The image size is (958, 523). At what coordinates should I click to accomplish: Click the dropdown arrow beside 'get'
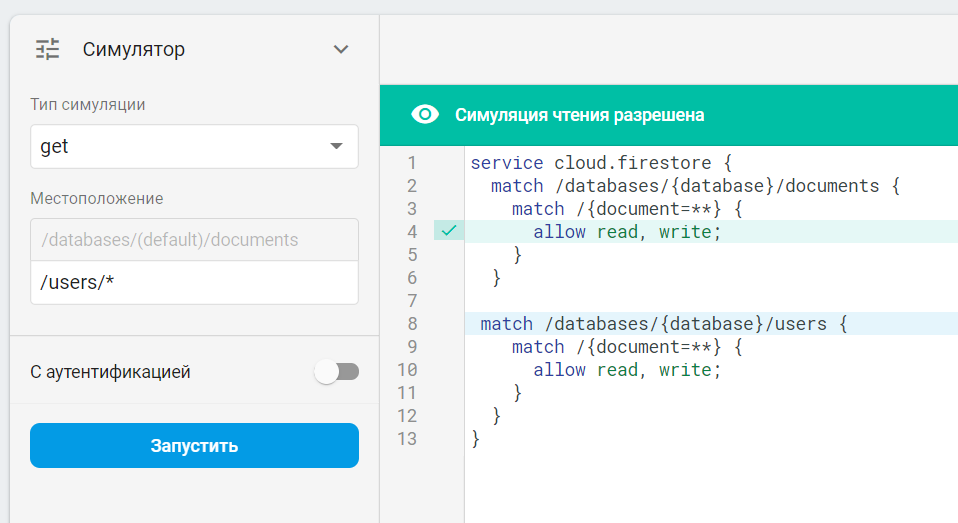pyautogui.click(x=336, y=146)
